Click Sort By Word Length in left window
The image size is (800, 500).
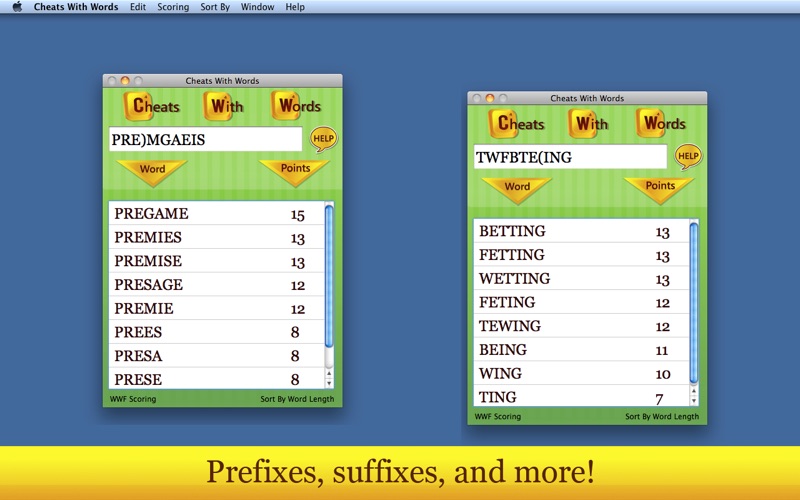[297, 399]
